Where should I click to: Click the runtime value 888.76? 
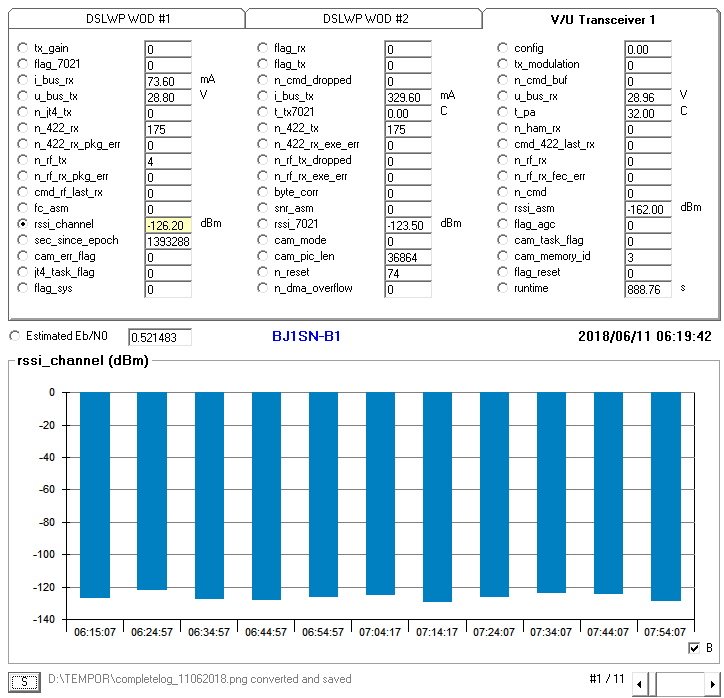648,289
